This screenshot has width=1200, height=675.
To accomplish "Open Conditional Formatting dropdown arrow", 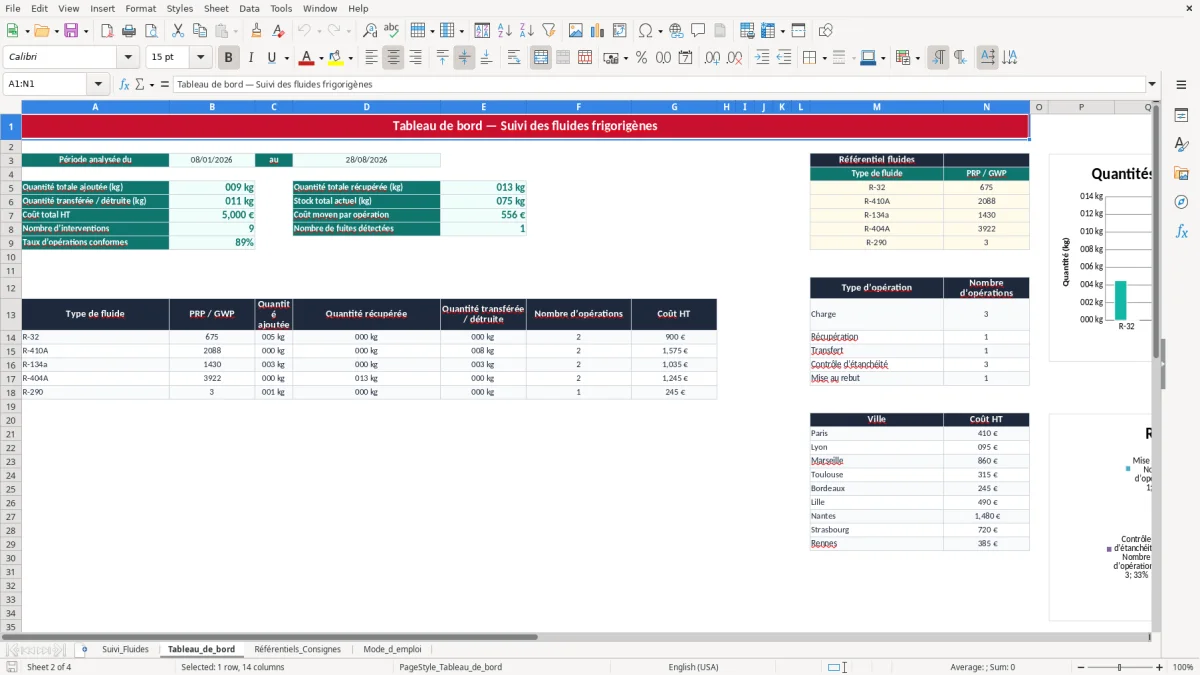I will pos(917,58).
